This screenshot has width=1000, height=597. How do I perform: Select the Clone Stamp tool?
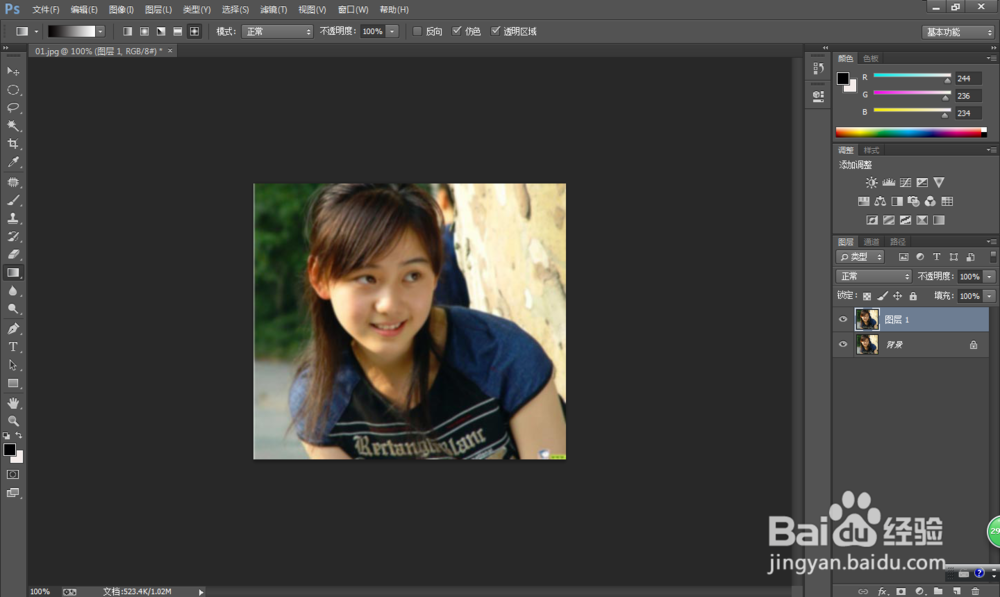[13, 218]
